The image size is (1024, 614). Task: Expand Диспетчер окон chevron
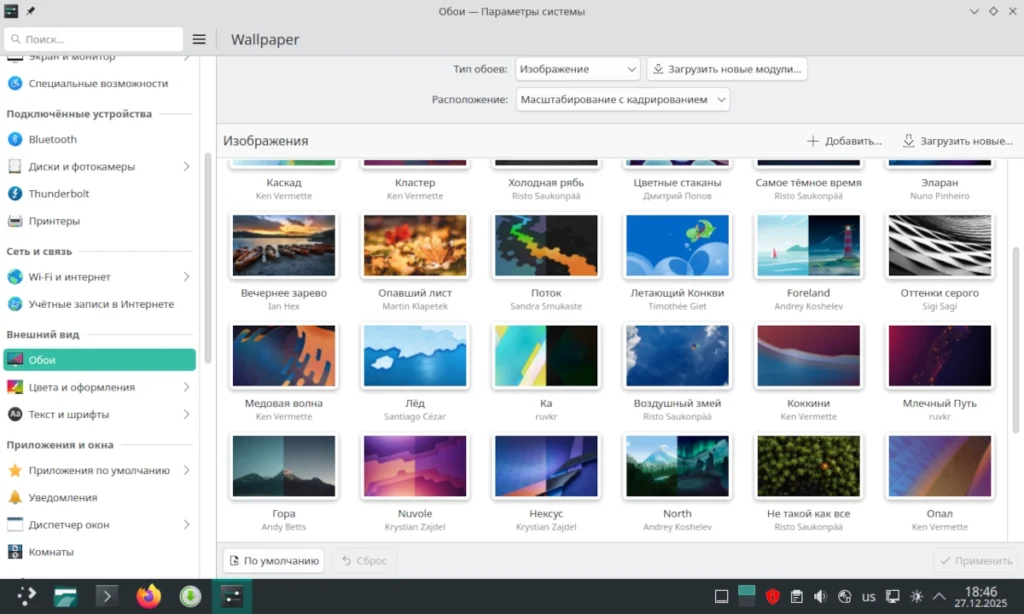pyautogui.click(x=186, y=525)
